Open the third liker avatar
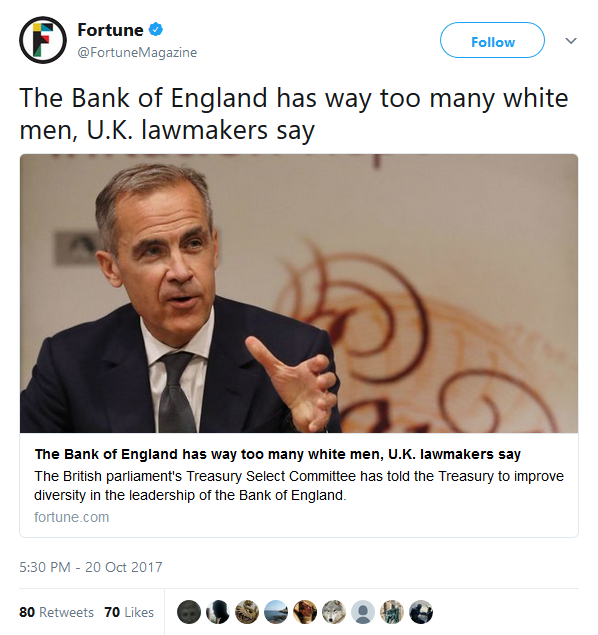The width and height of the screenshot is (598, 635). point(247,612)
